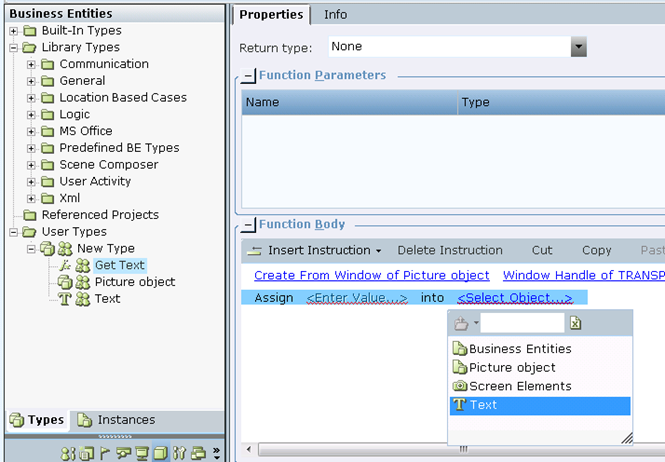Collapse the Function Body section

pos(248,225)
